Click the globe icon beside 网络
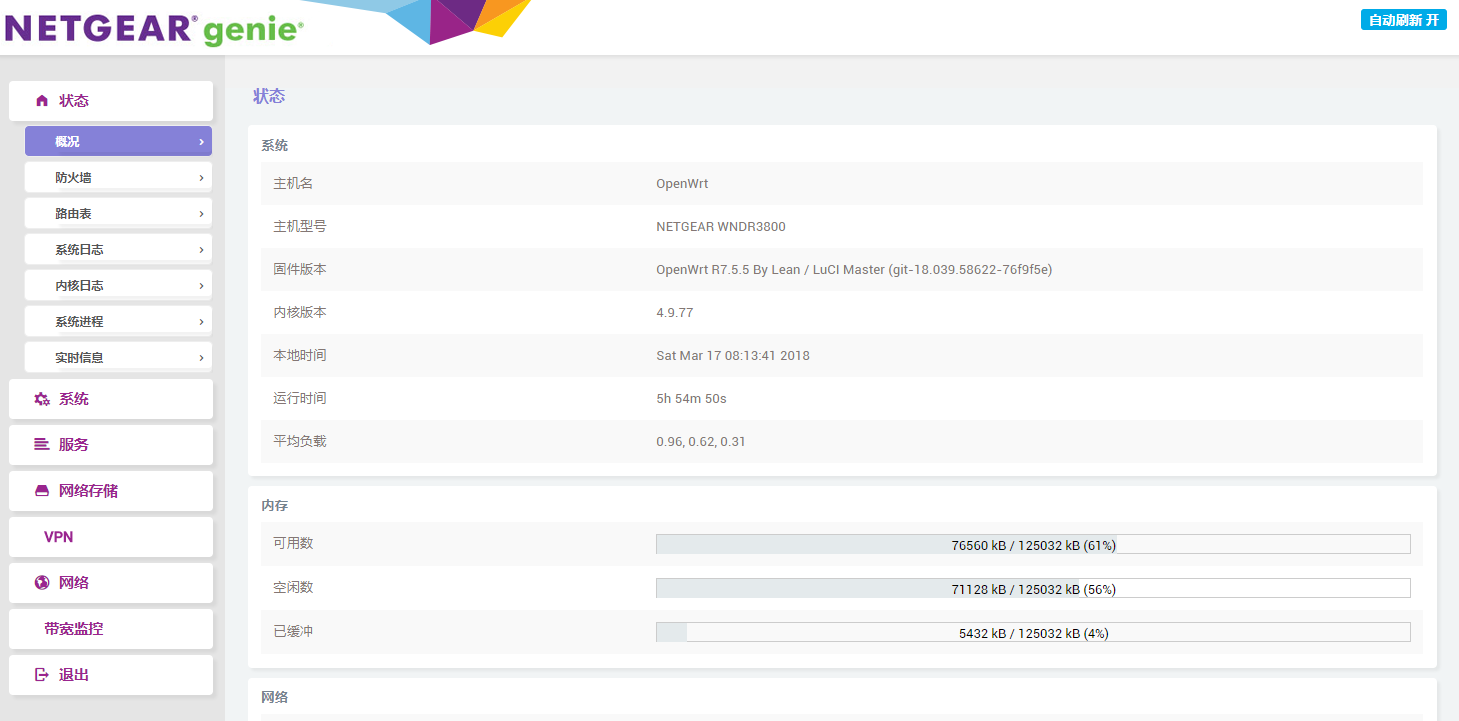Image resolution: width=1459 pixels, height=721 pixels. coord(42,583)
